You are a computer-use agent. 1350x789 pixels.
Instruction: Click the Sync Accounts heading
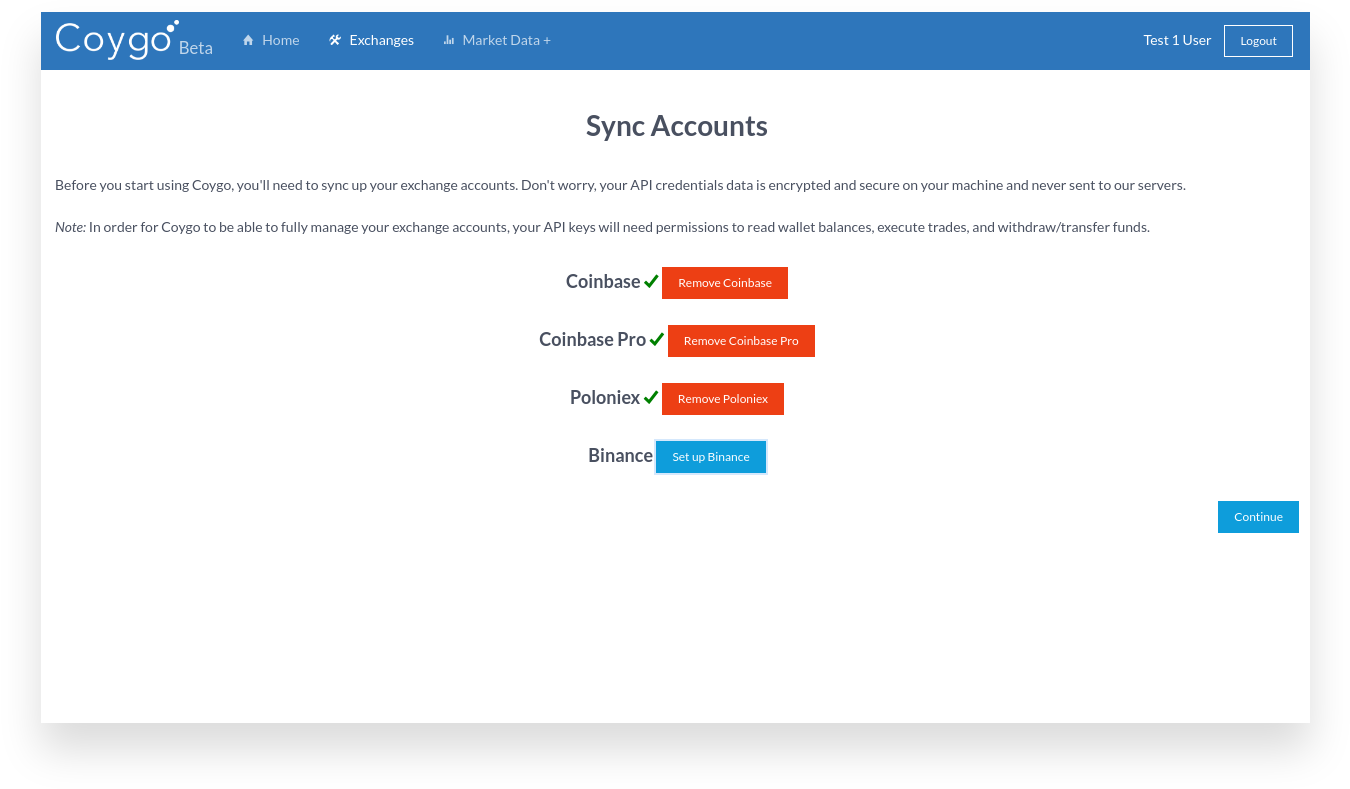click(x=677, y=126)
